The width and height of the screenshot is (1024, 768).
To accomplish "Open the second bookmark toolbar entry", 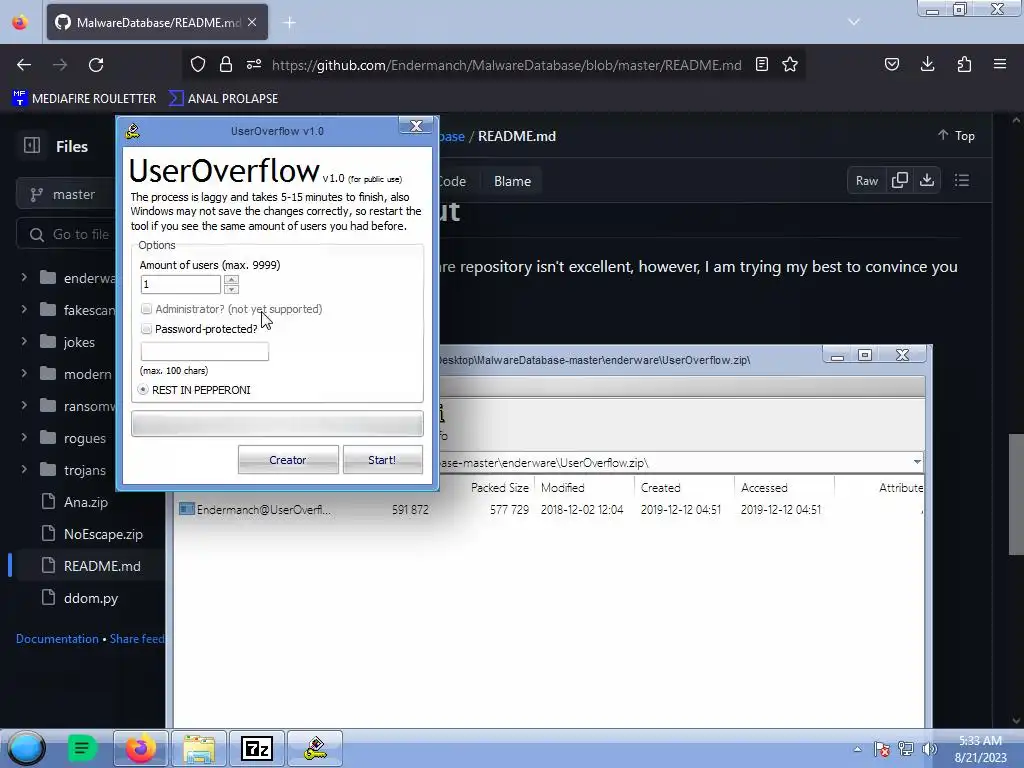I will click(223, 99).
